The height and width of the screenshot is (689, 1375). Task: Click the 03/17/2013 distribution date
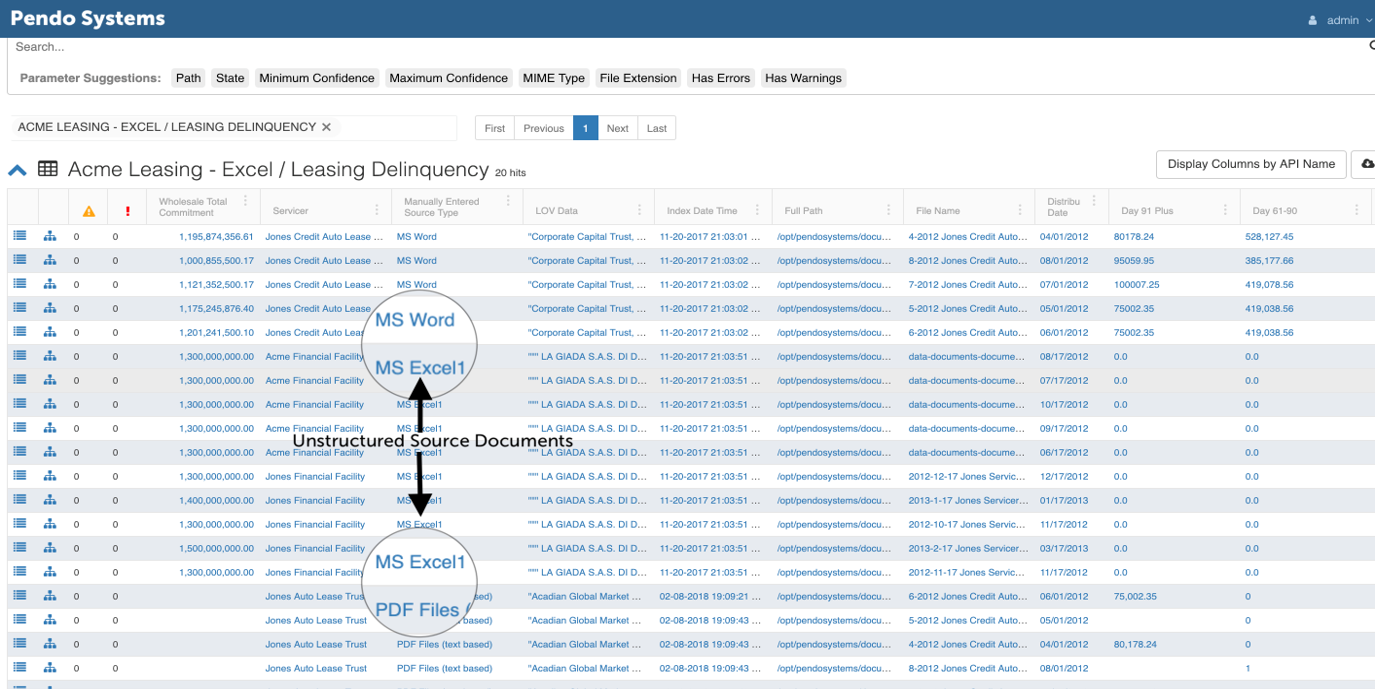(x=1064, y=549)
